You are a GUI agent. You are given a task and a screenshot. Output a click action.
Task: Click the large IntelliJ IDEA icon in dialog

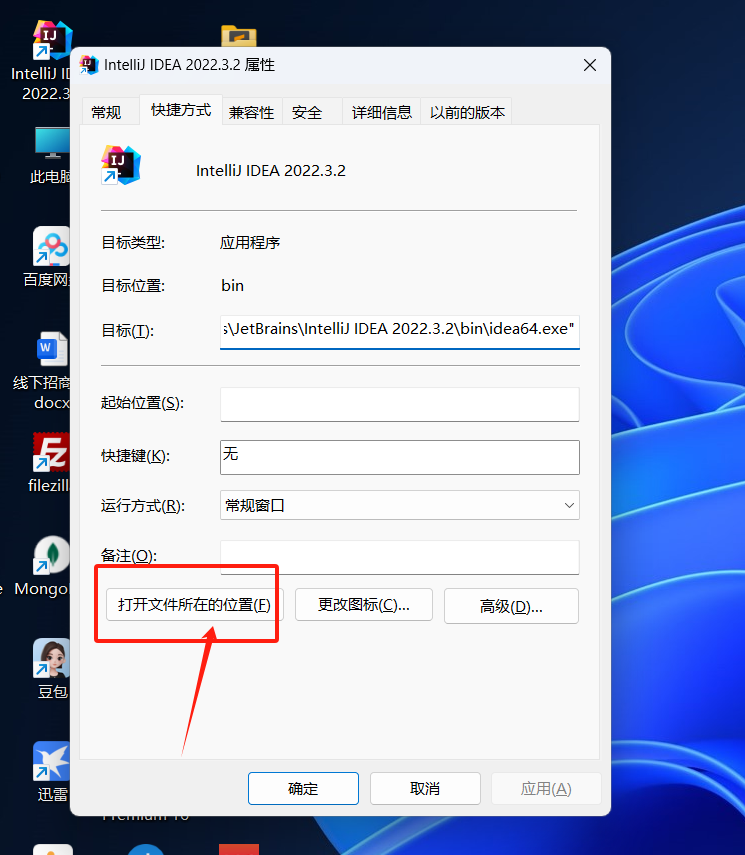(121, 165)
